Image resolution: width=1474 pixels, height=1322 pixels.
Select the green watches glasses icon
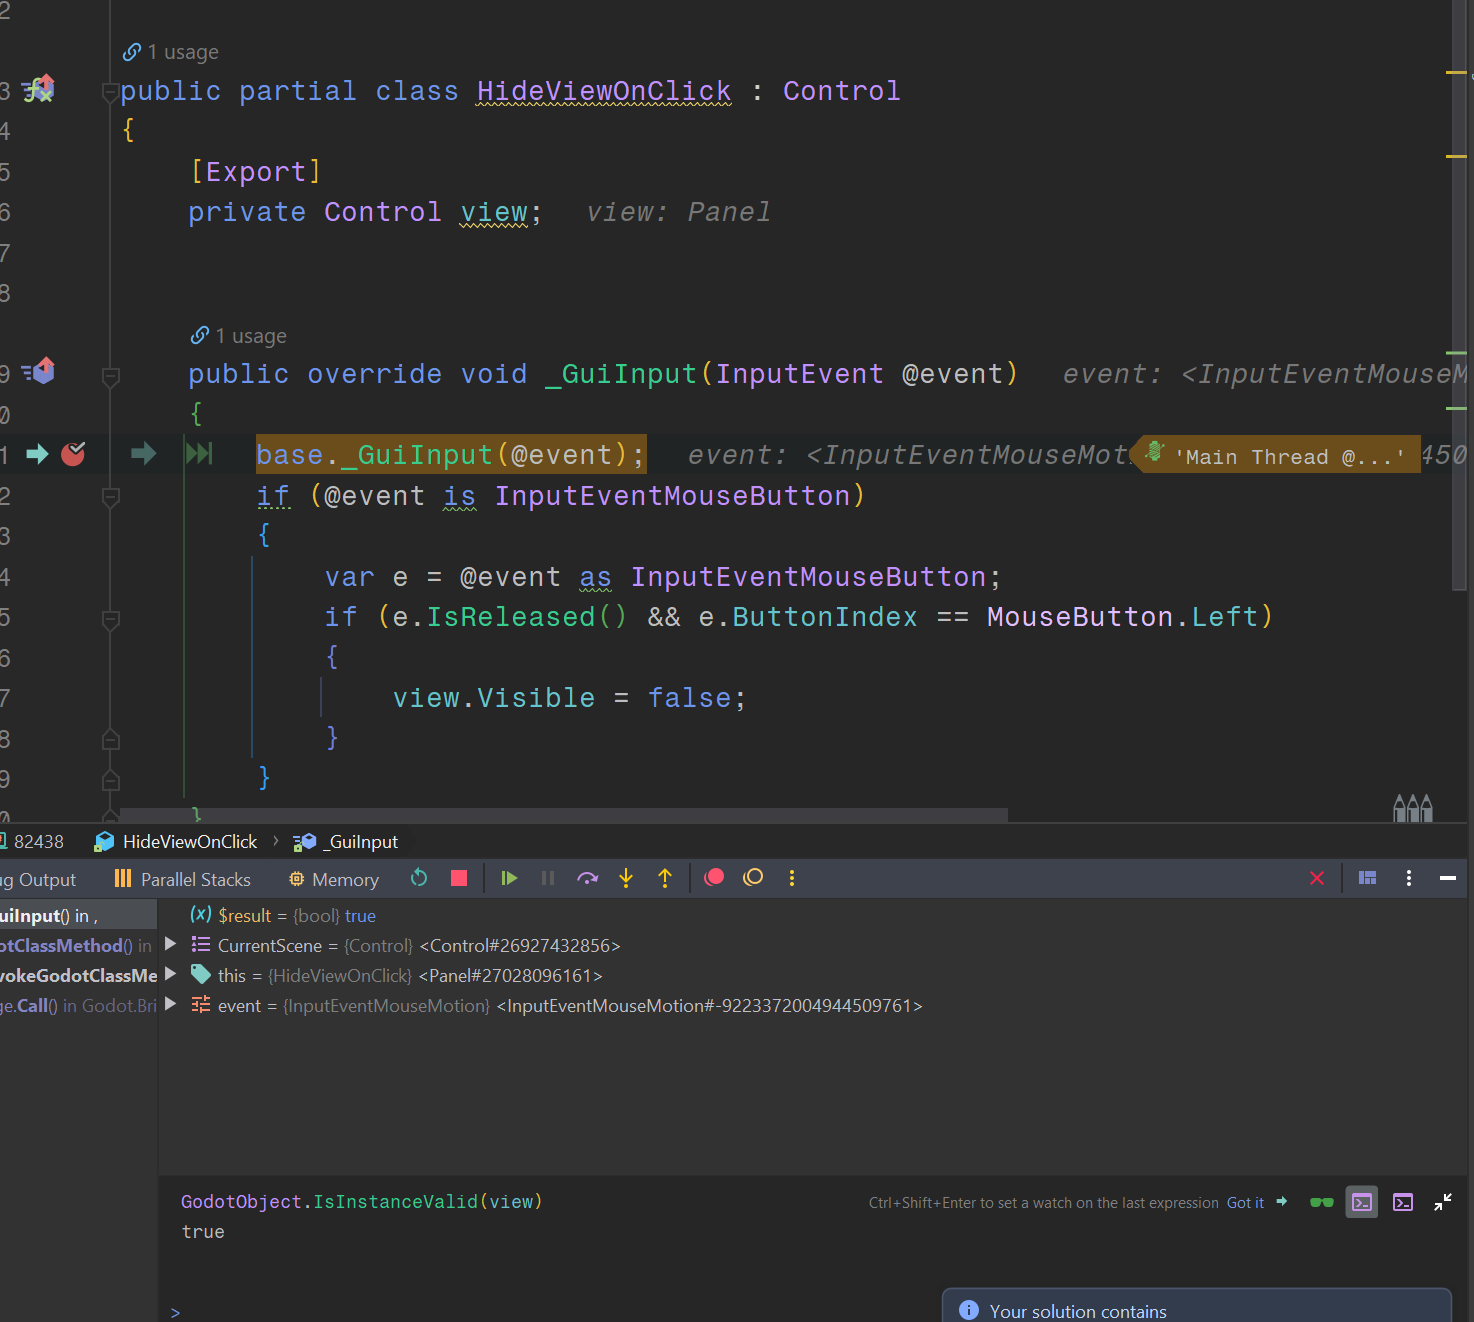(x=1321, y=1202)
